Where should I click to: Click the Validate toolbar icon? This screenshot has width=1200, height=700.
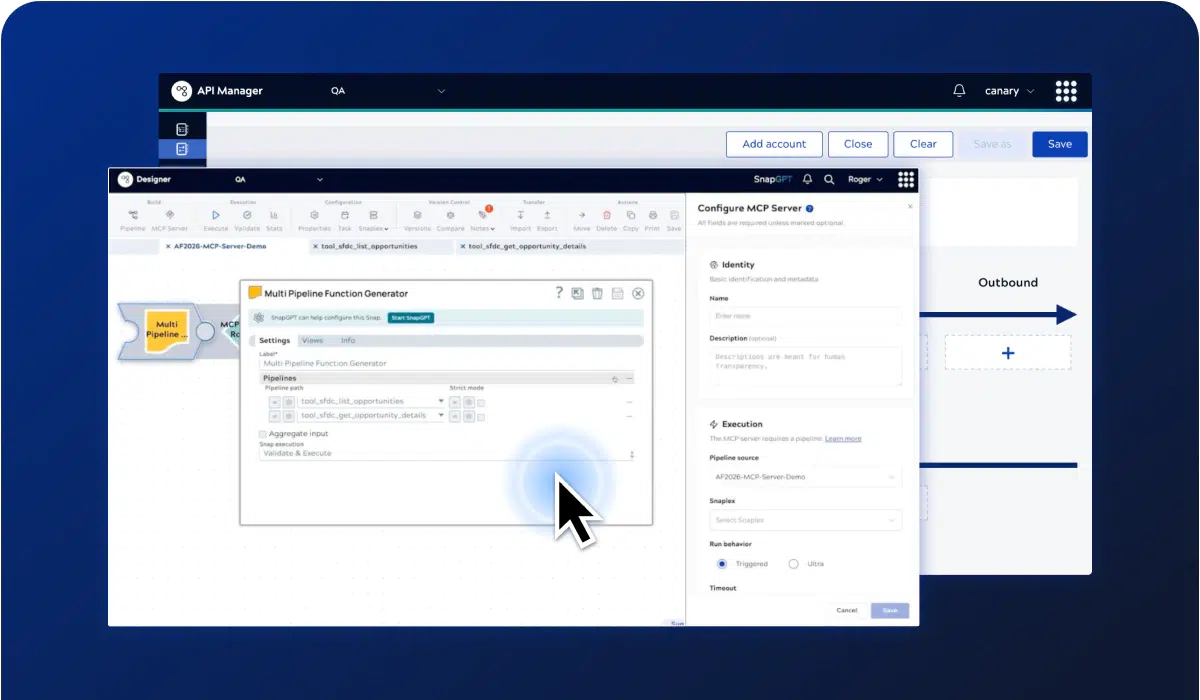click(x=247, y=215)
